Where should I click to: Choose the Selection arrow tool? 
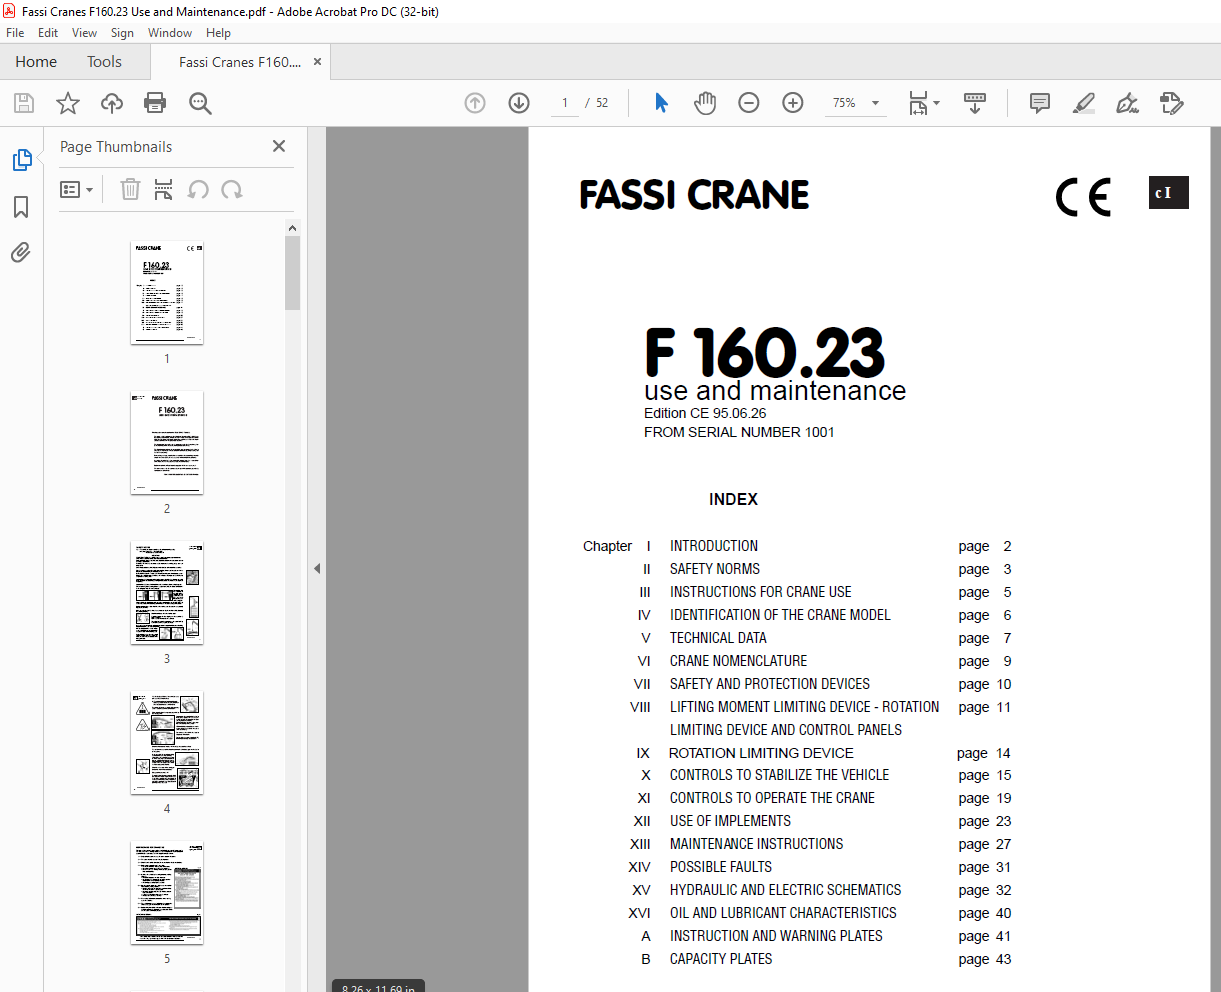click(x=661, y=103)
